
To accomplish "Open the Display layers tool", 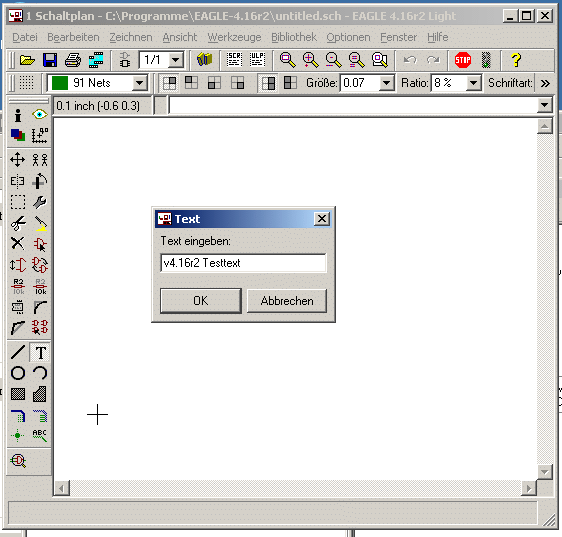I will (18, 135).
